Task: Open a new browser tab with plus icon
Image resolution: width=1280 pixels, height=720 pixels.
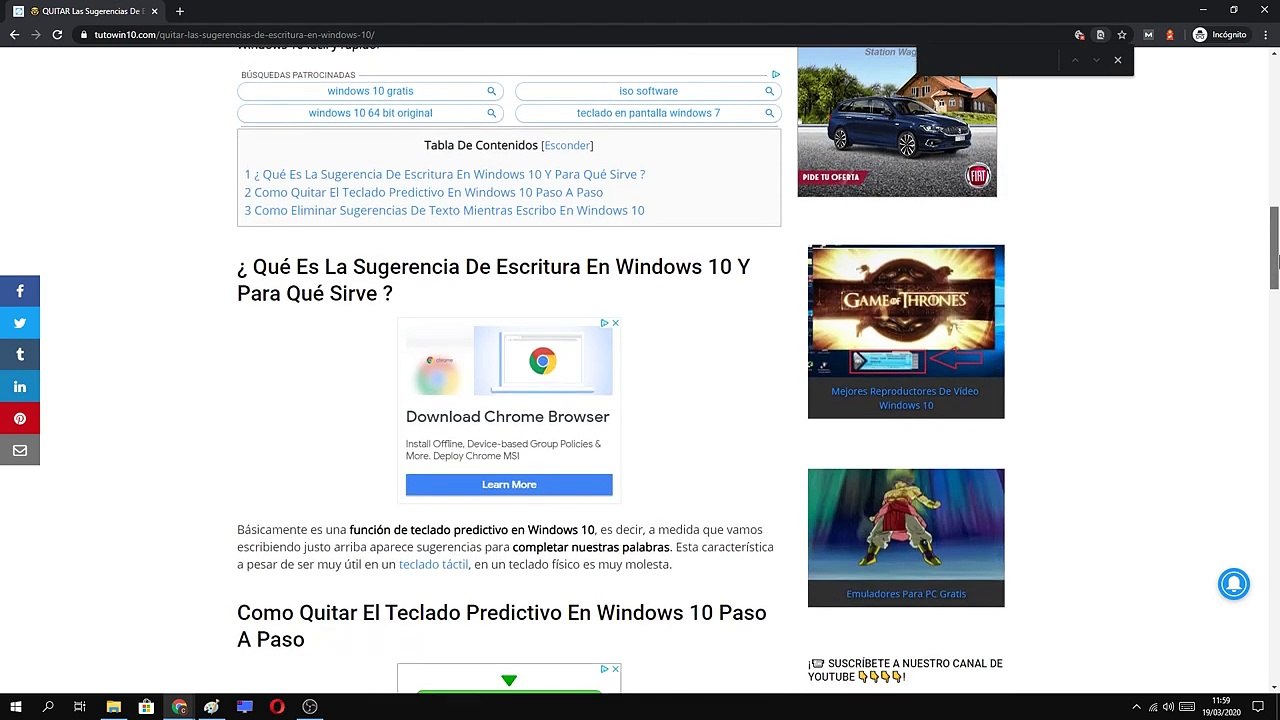Action: (x=180, y=11)
